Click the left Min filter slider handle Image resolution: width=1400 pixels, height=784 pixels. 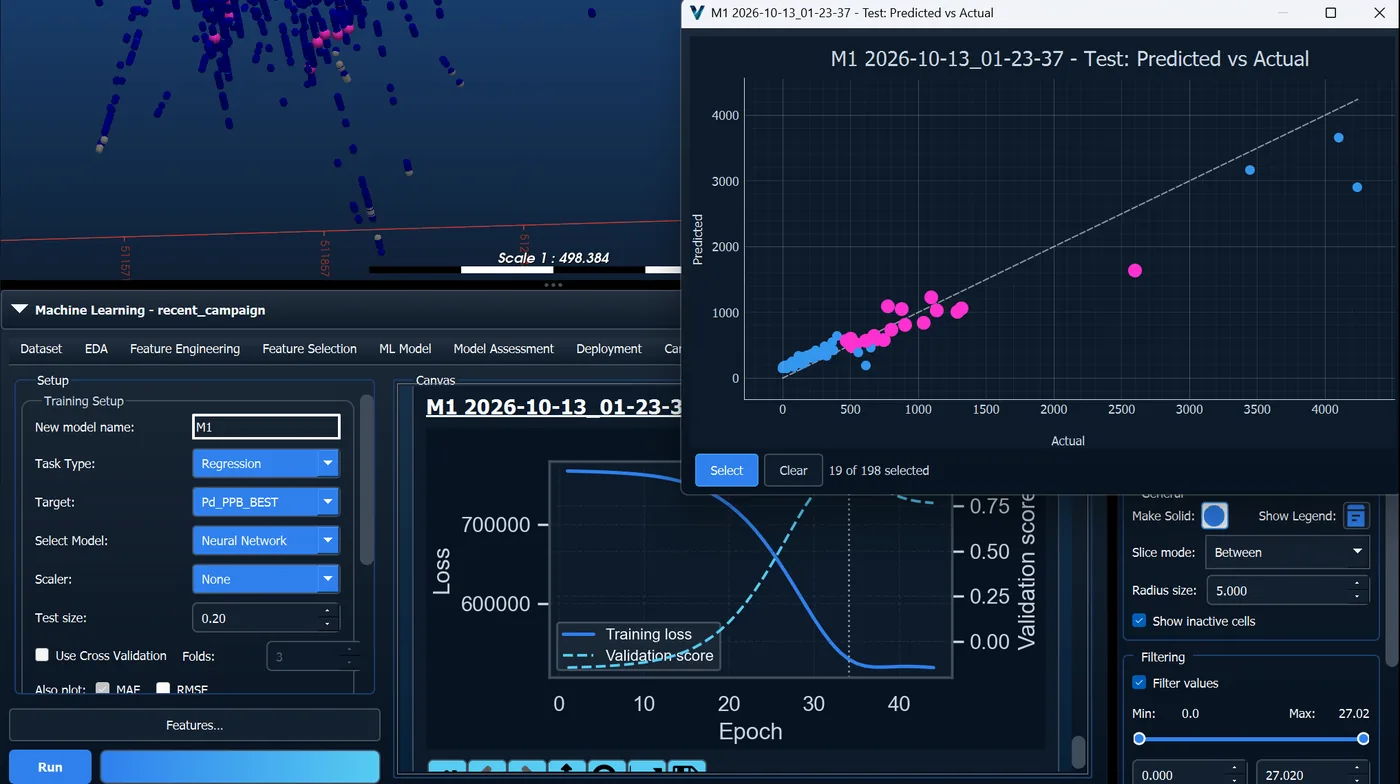(1139, 738)
